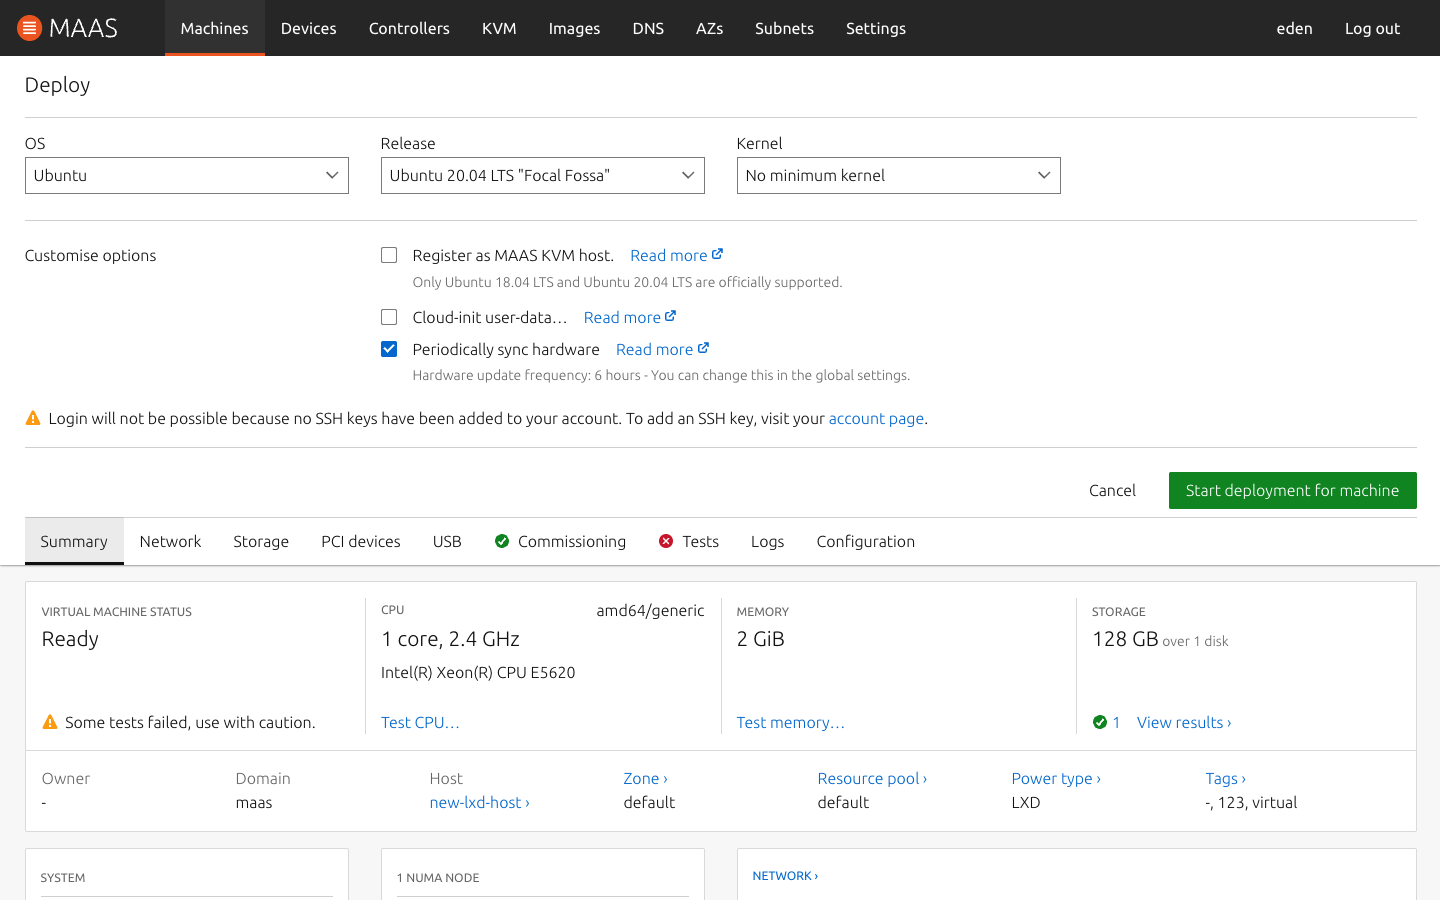
Task: Switch to the Storage tab
Action: click(x=261, y=541)
